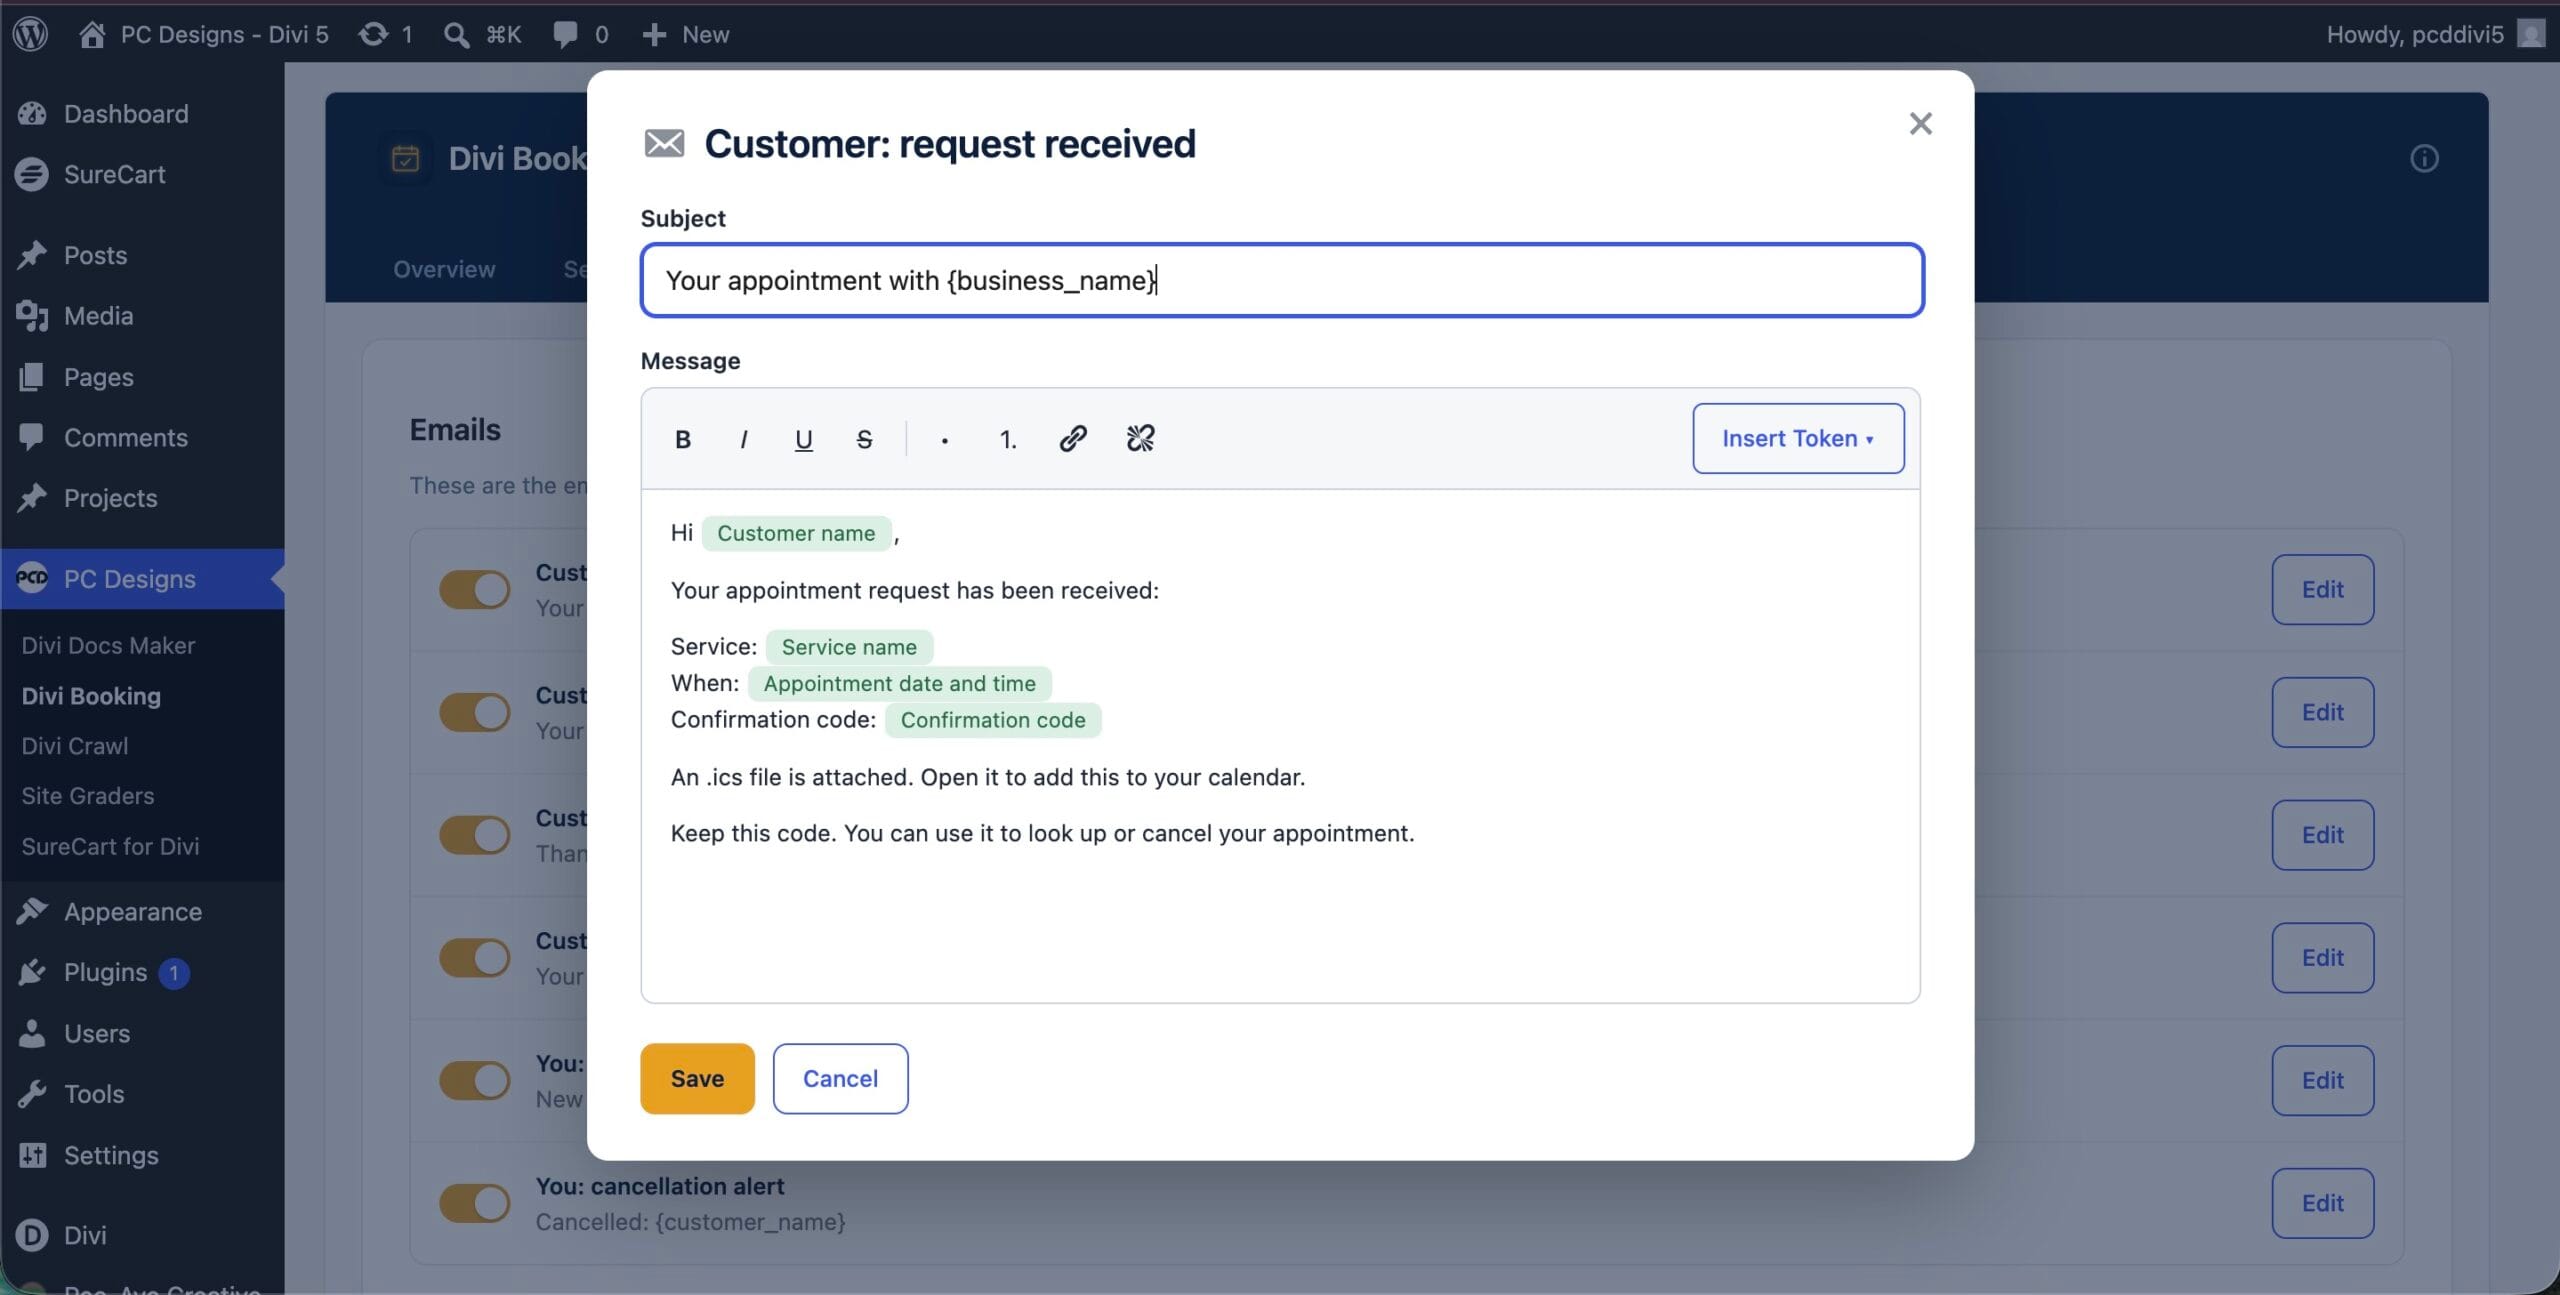Edit the fourth email in the list
Image resolution: width=2560 pixels, height=1295 pixels.
[x=2322, y=957]
